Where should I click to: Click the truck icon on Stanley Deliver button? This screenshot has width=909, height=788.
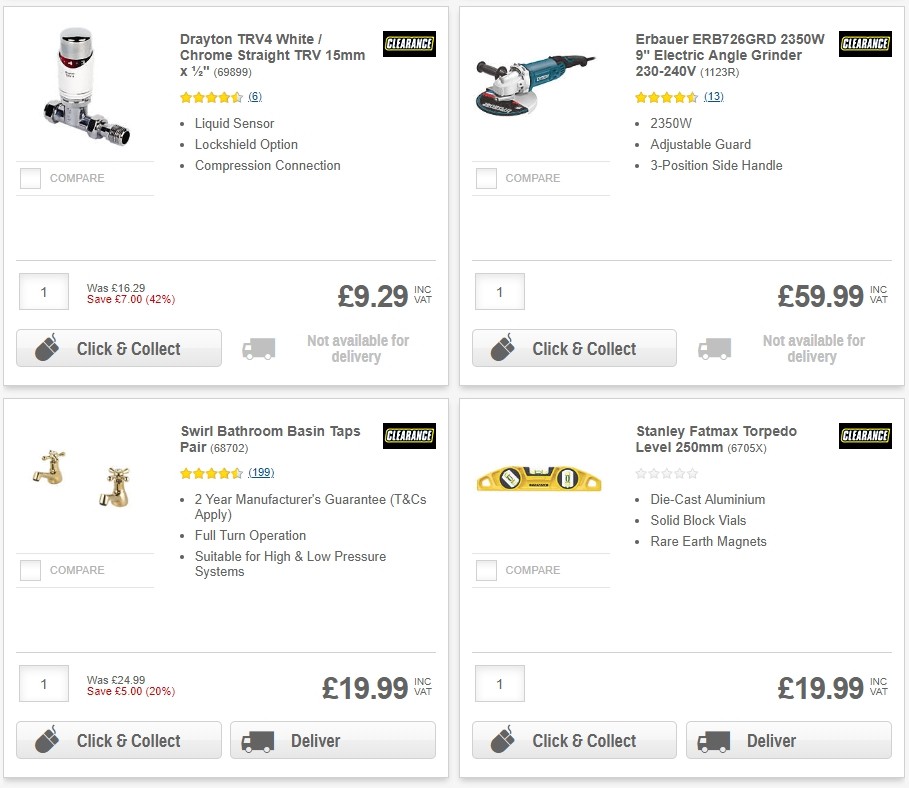click(x=712, y=740)
